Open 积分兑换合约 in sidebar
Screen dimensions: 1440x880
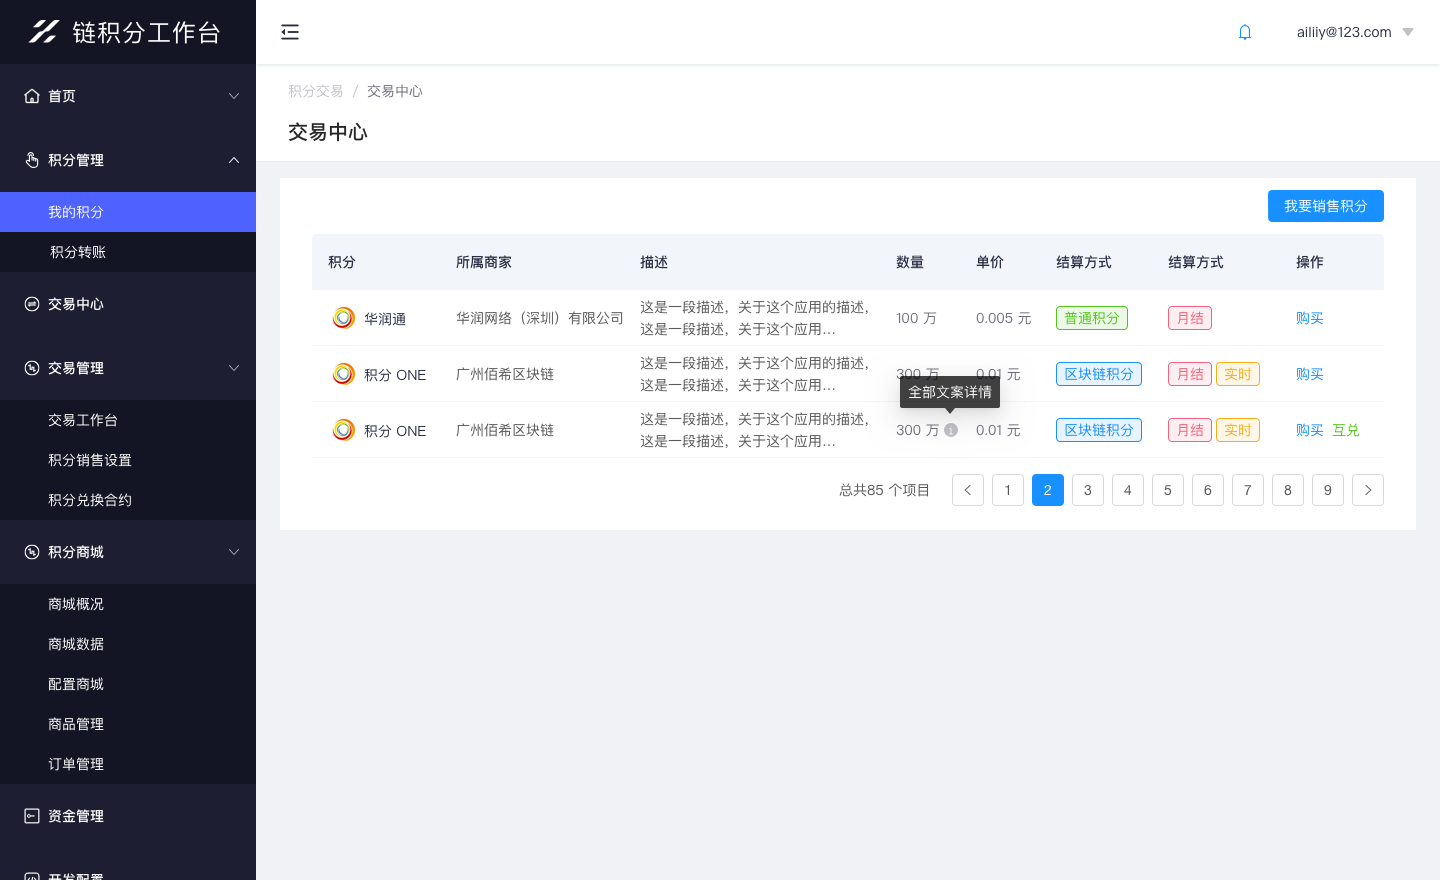click(x=128, y=500)
